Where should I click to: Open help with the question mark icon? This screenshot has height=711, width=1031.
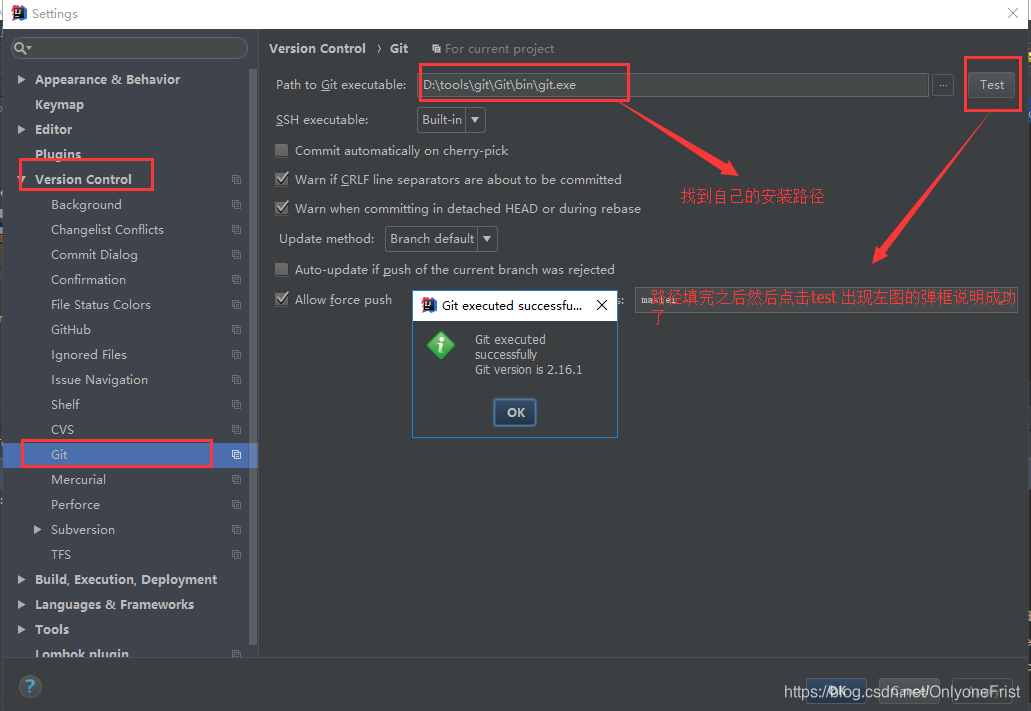(x=30, y=687)
